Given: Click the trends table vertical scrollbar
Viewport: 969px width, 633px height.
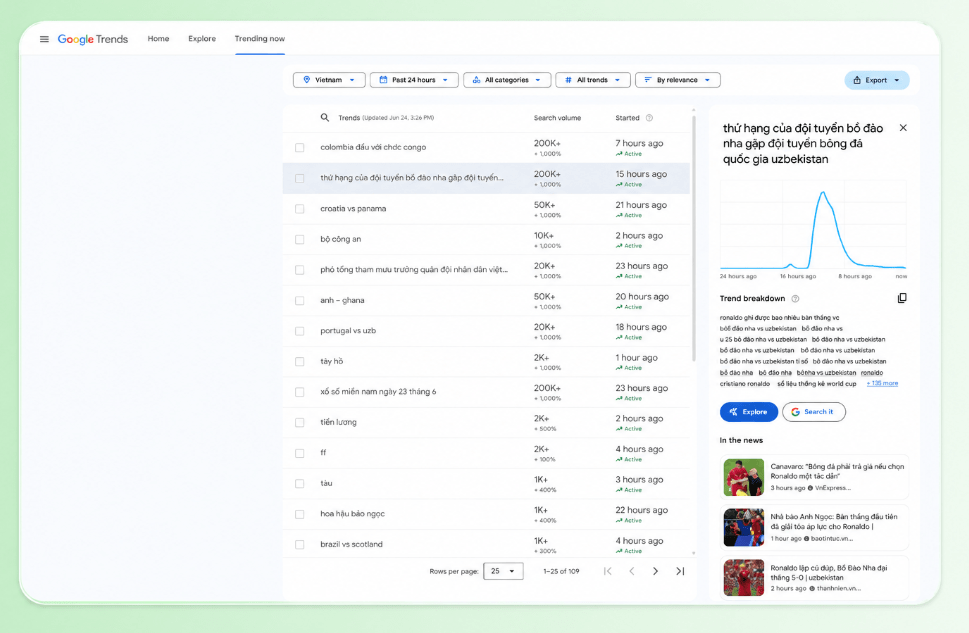Looking at the screenshot, I should (x=693, y=238).
